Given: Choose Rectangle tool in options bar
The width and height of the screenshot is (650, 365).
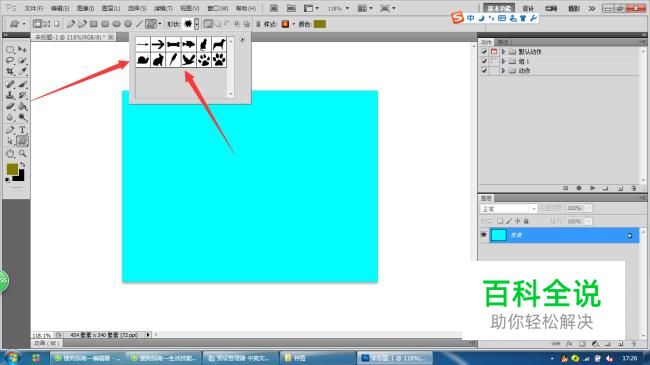Looking at the screenshot, I should pyautogui.click(x=94, y=24).
